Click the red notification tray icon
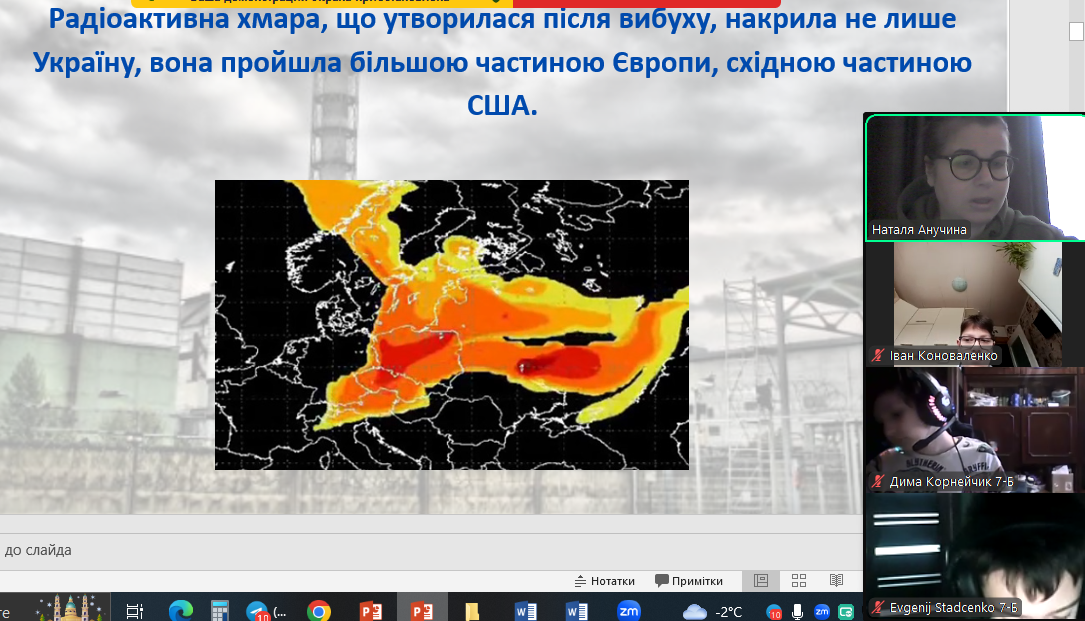This screenshot has width=1085, height=621. coord(774,612)
